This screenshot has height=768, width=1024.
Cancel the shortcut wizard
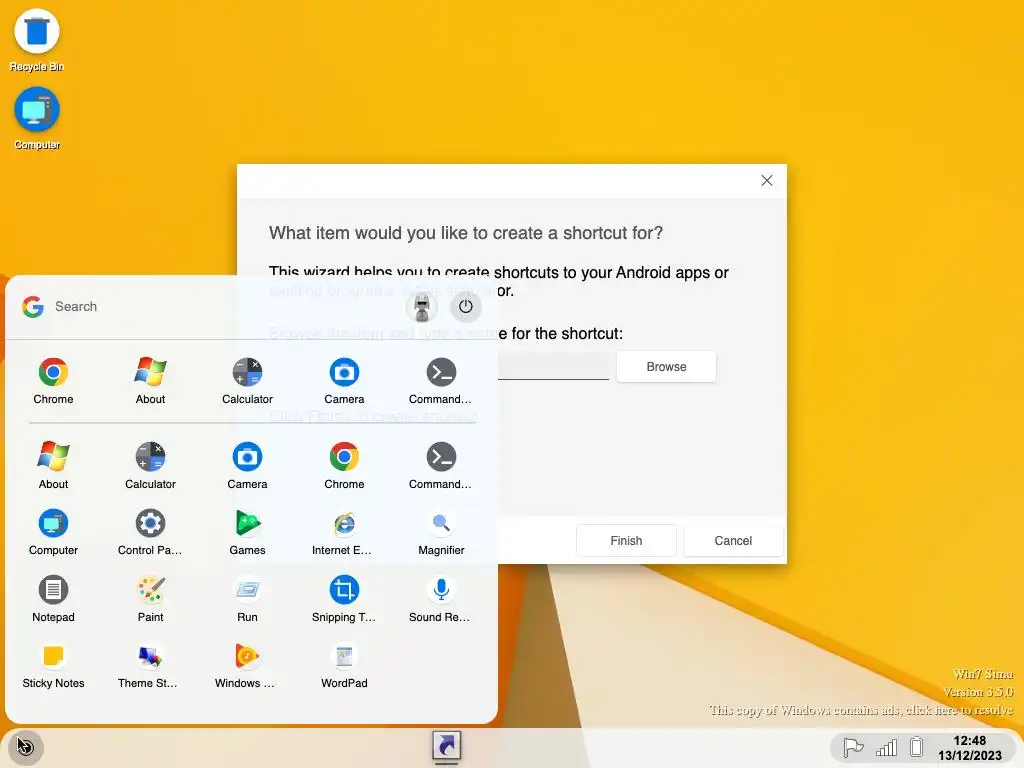point(733,541)
